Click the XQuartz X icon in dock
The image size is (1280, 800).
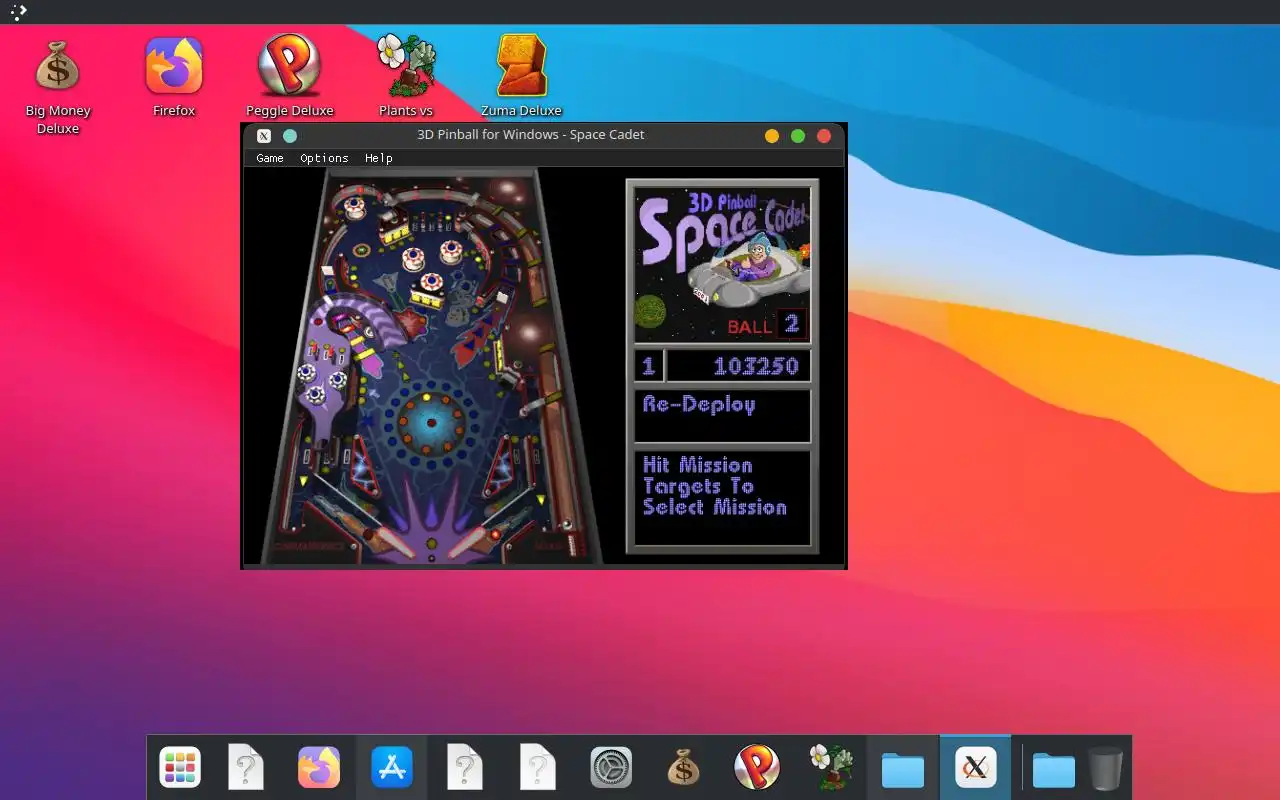975,768
